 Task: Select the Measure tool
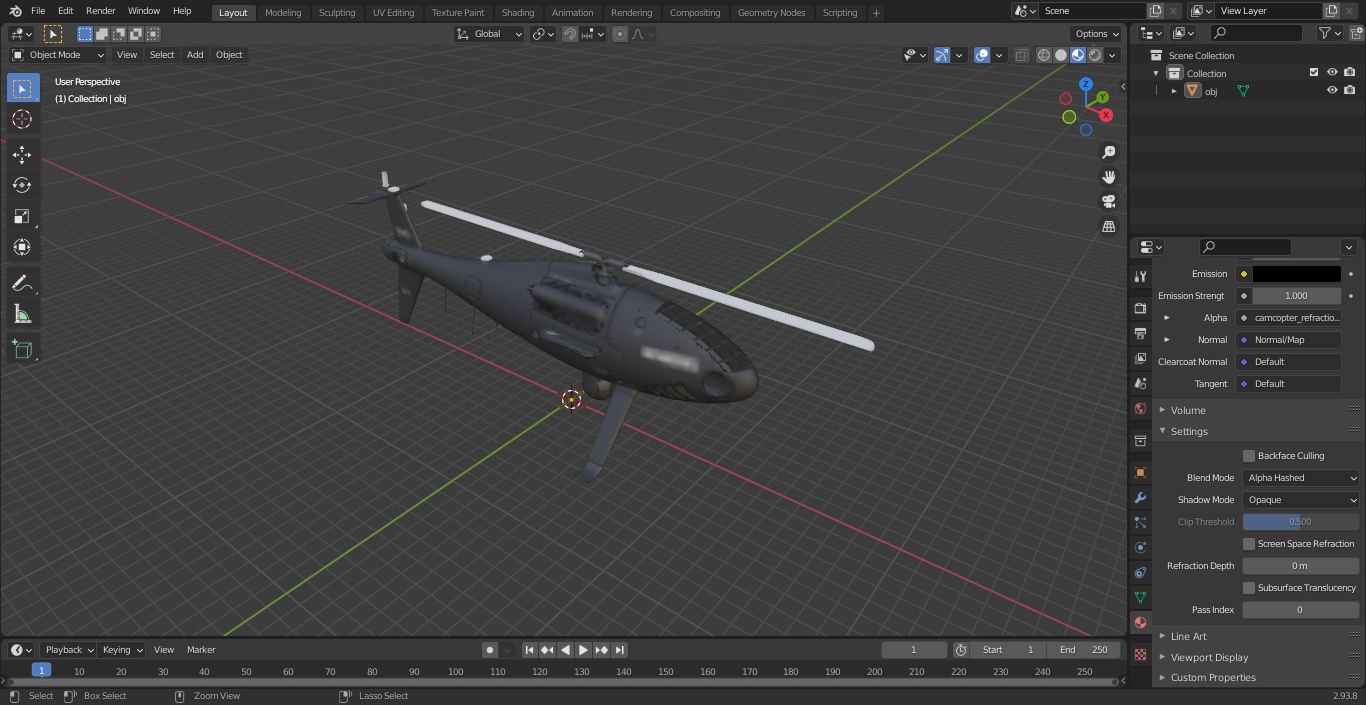(22, 315)
